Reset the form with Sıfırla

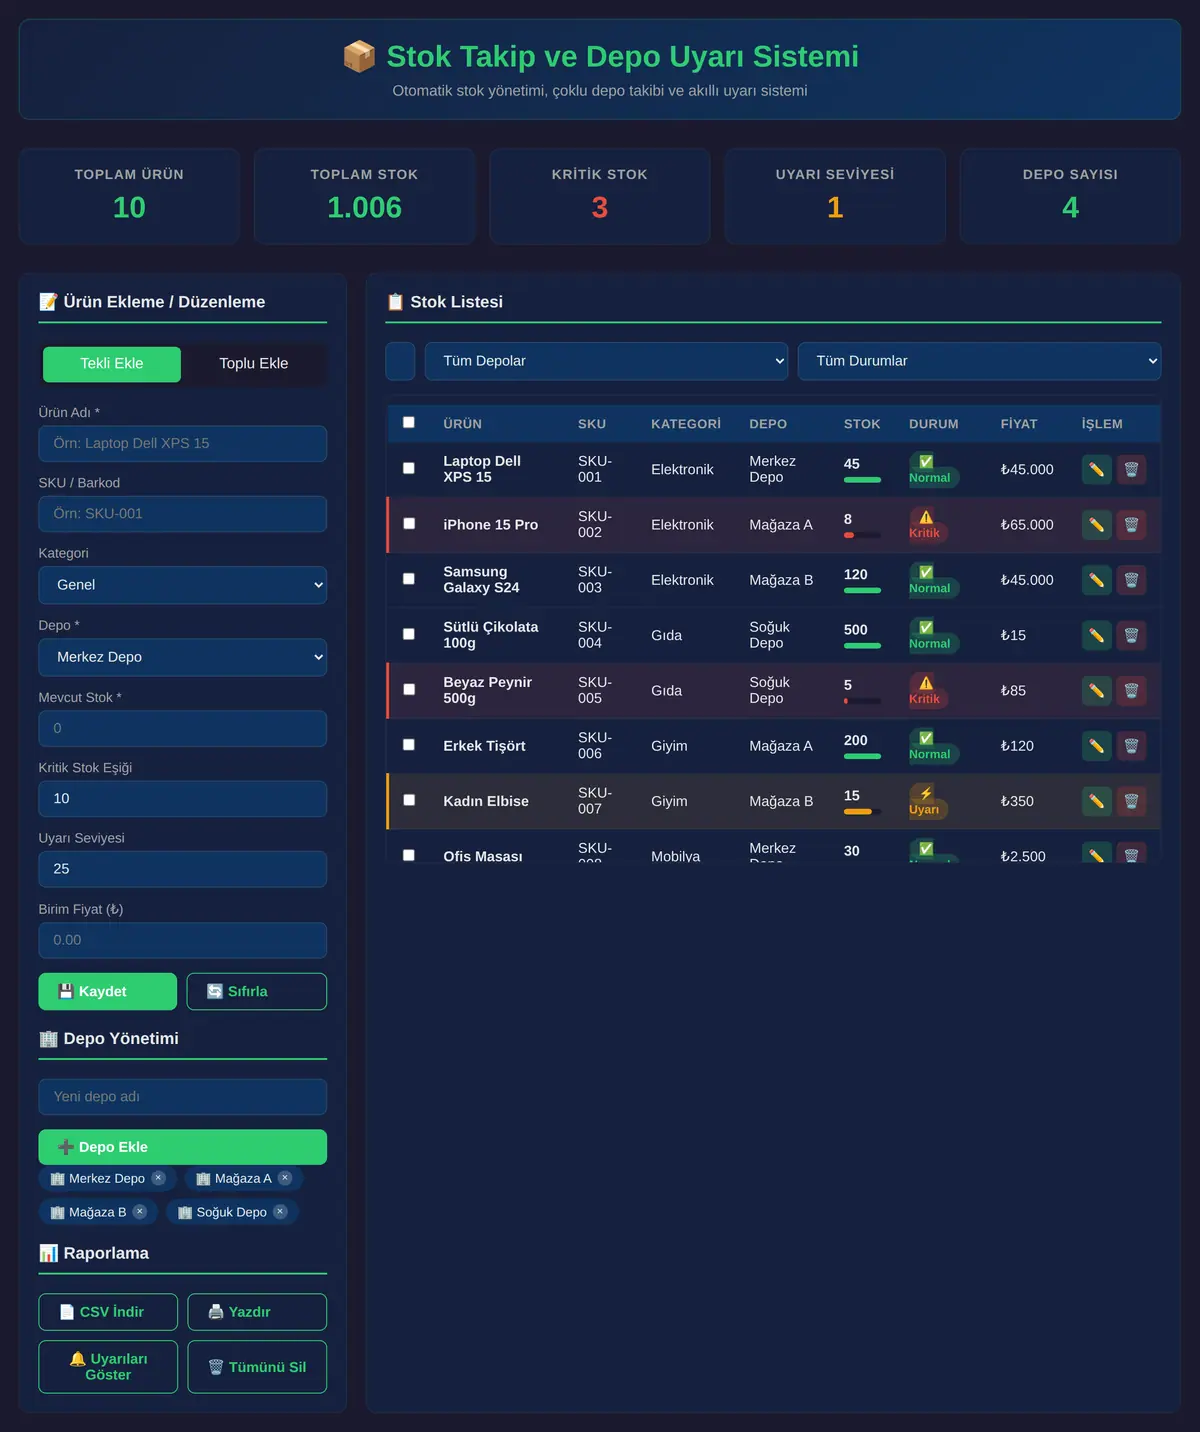click(x=257, y=991)
